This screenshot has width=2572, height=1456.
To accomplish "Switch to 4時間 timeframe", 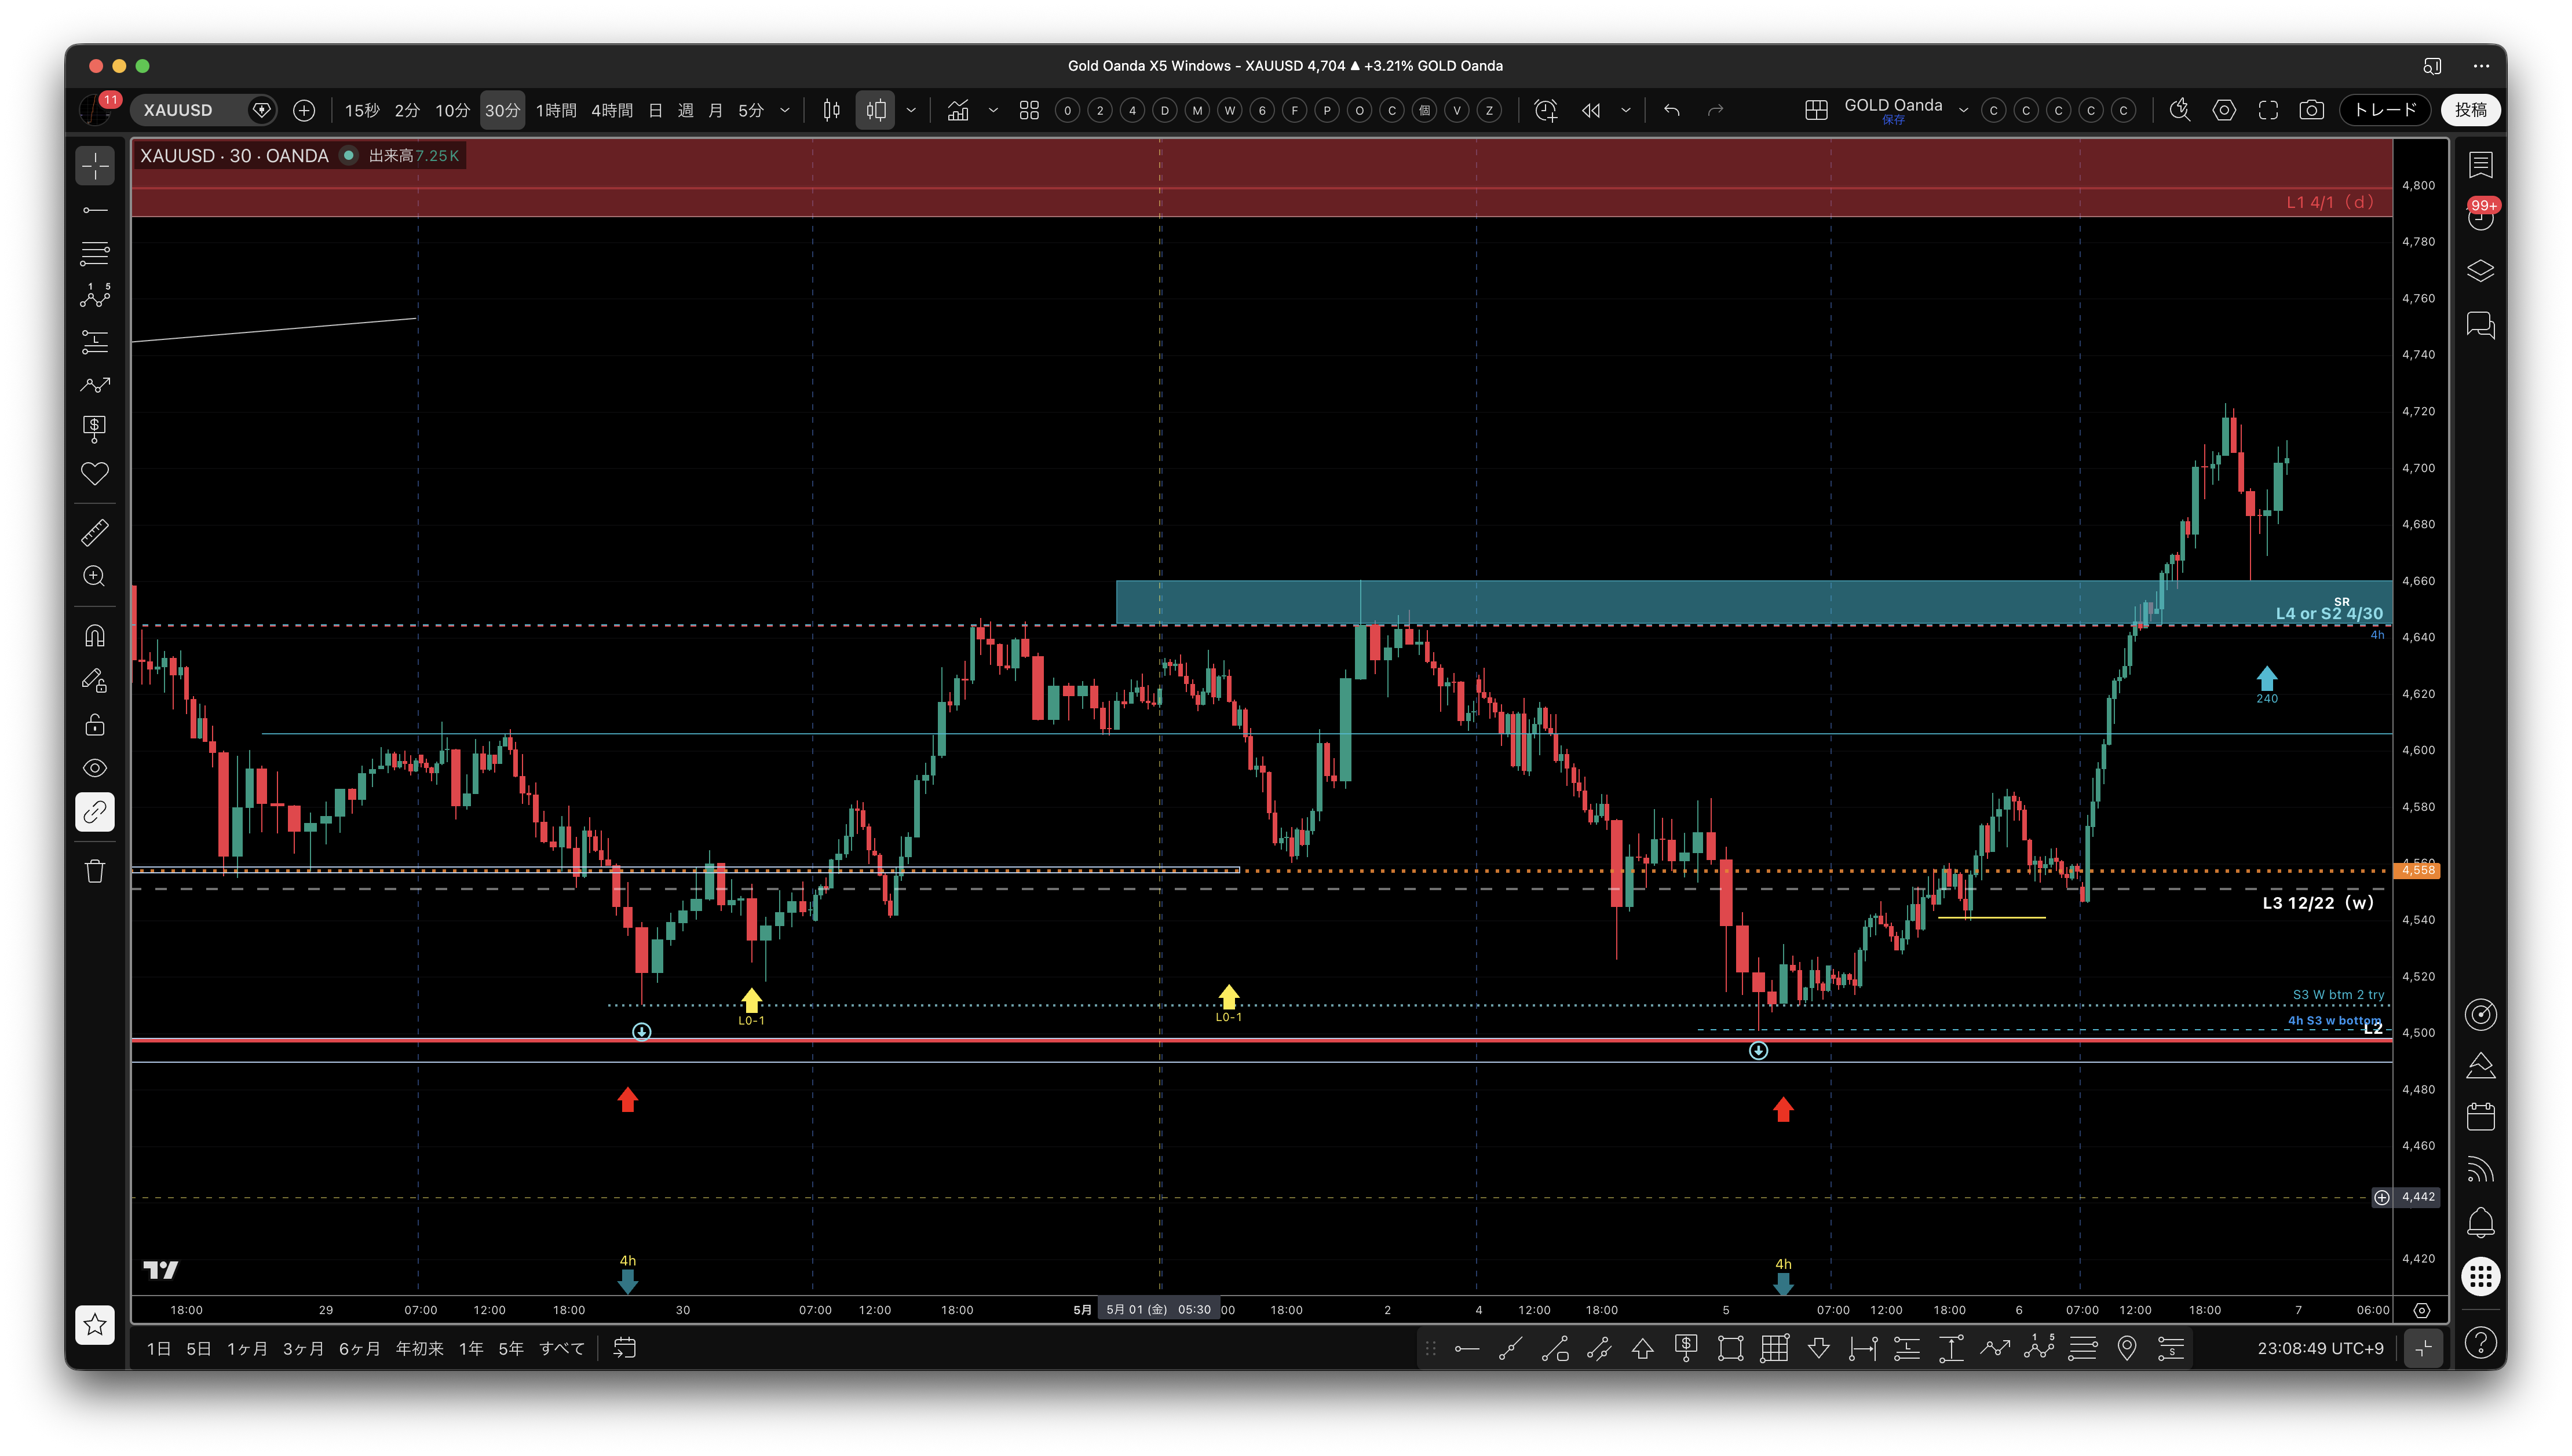I will pyautogui.click(x=612, y=110).
